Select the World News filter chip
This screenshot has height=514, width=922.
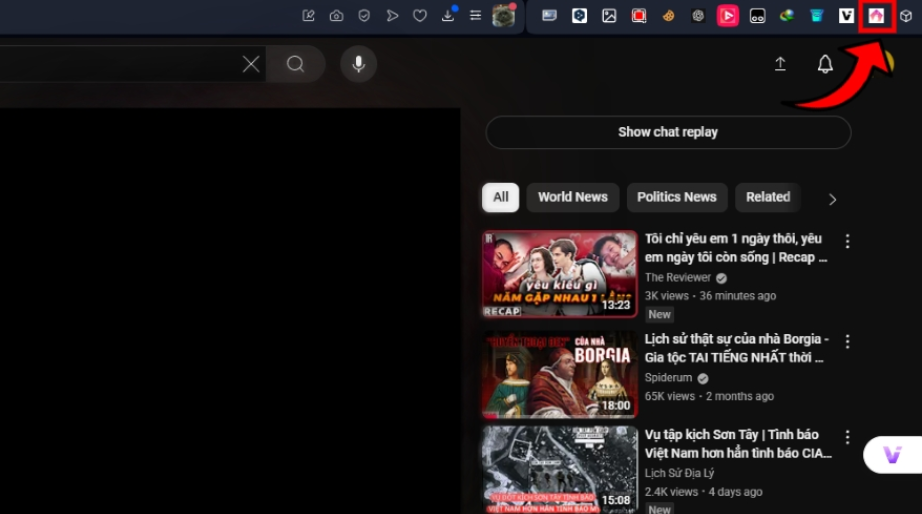[x=573, y=197]
